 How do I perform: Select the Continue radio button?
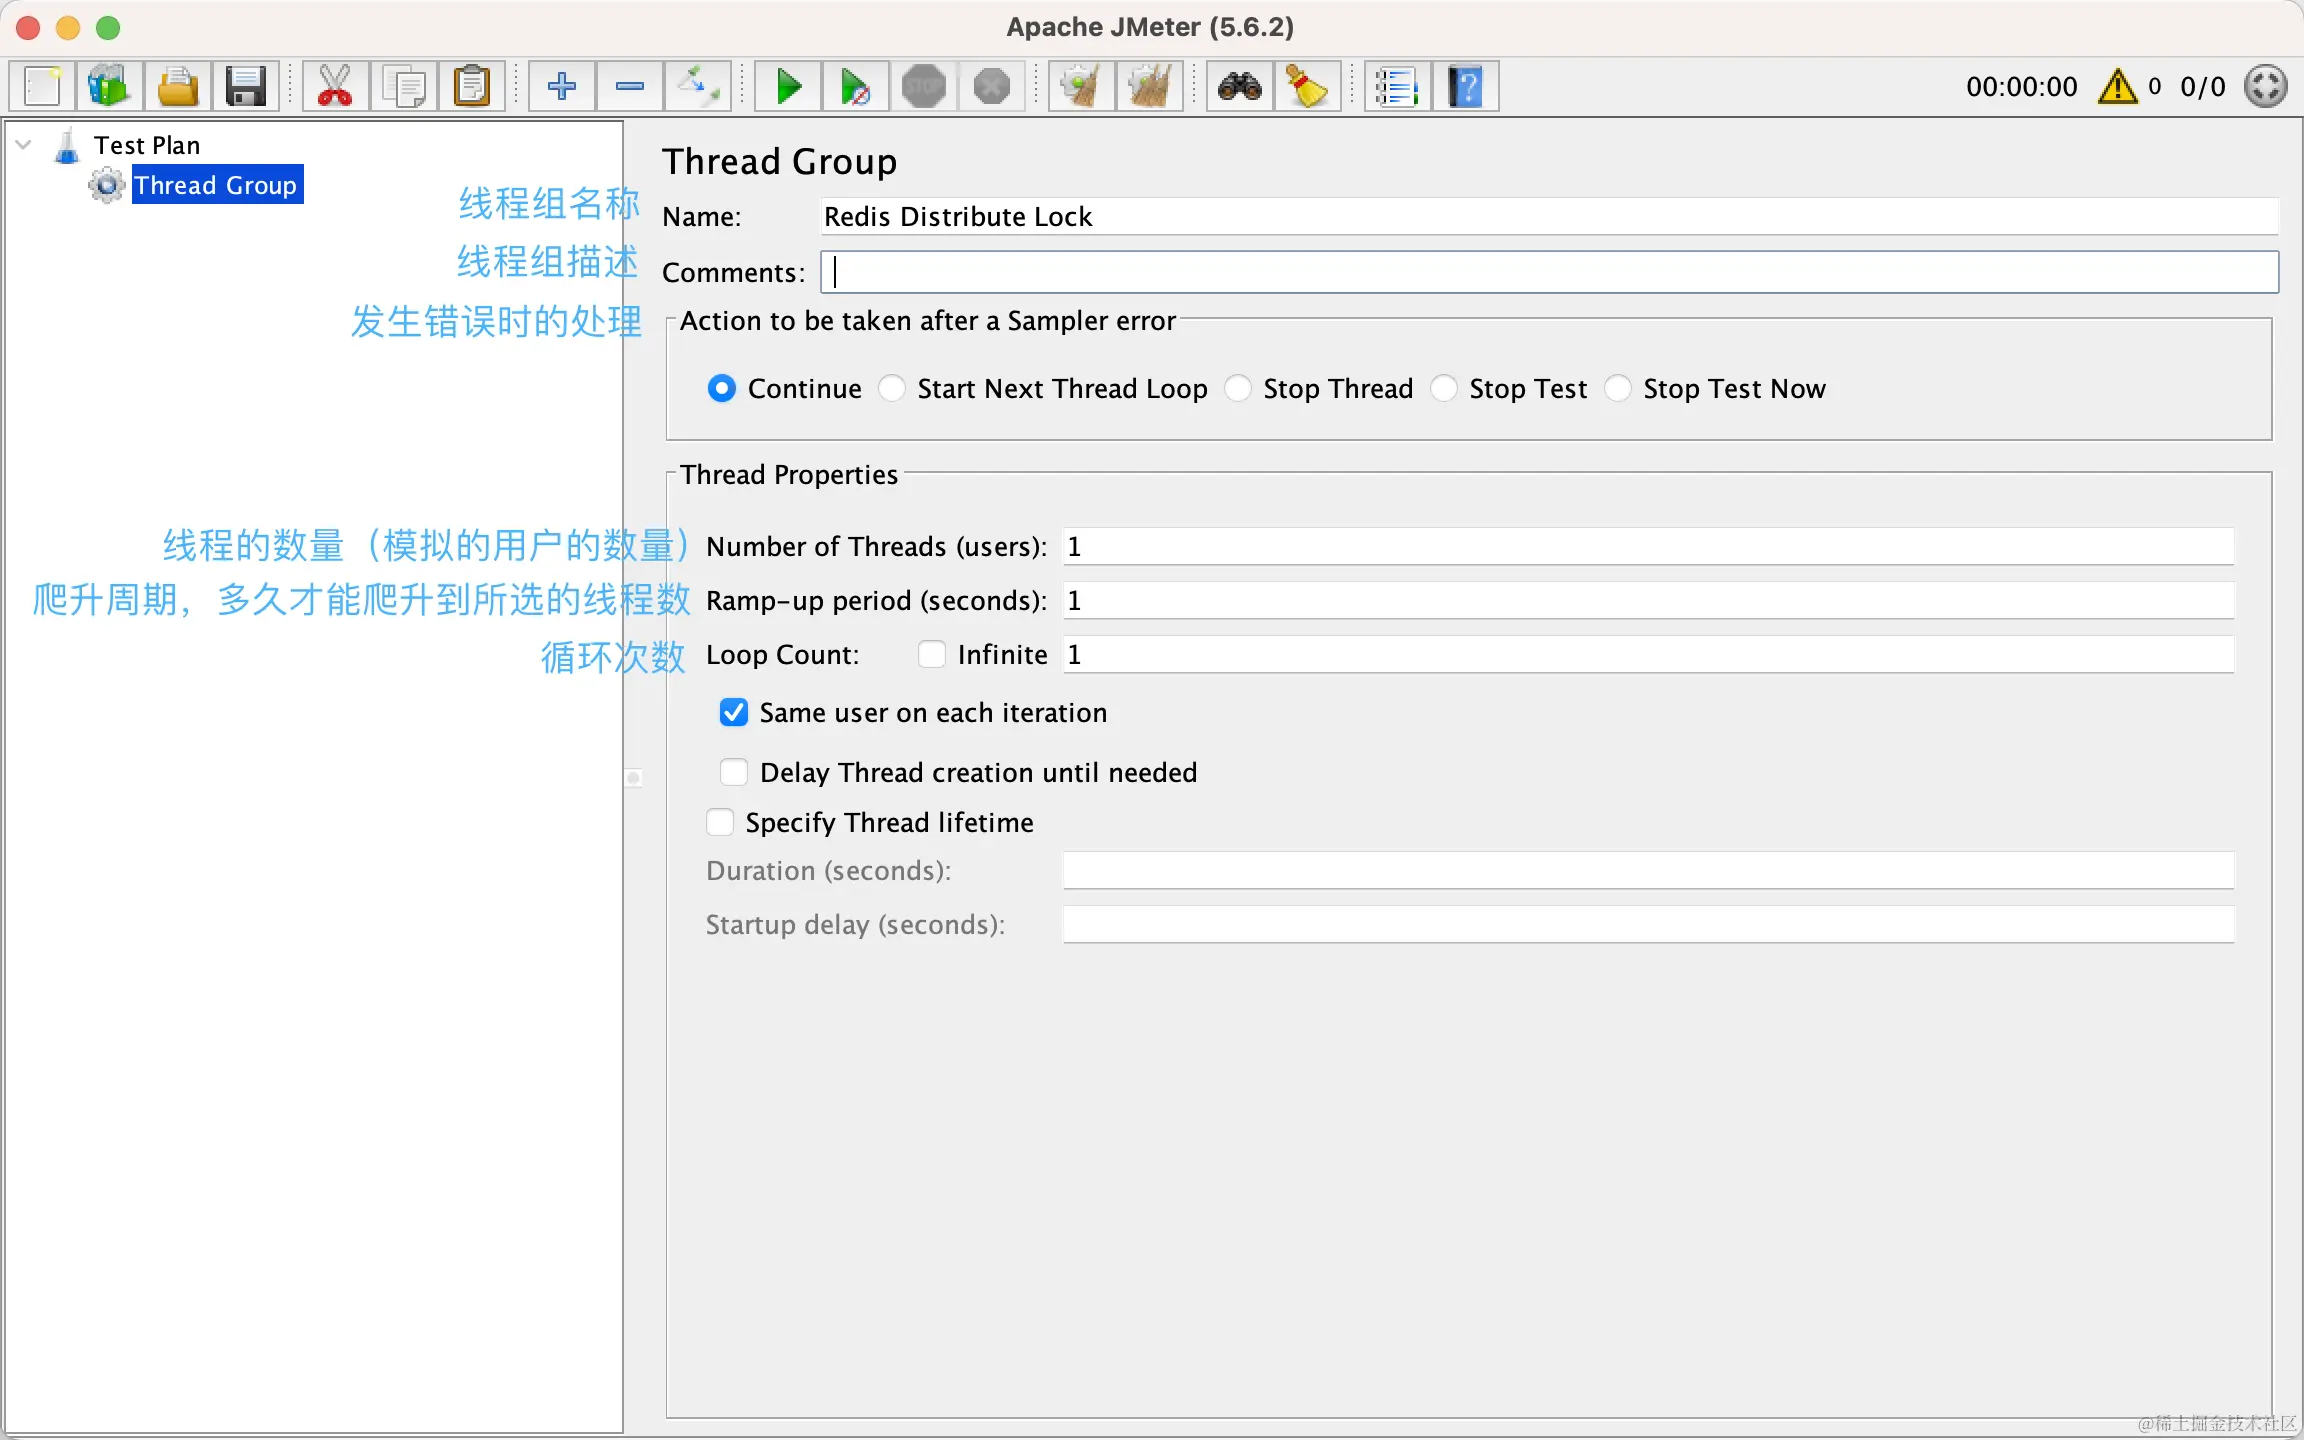point(722,388)
